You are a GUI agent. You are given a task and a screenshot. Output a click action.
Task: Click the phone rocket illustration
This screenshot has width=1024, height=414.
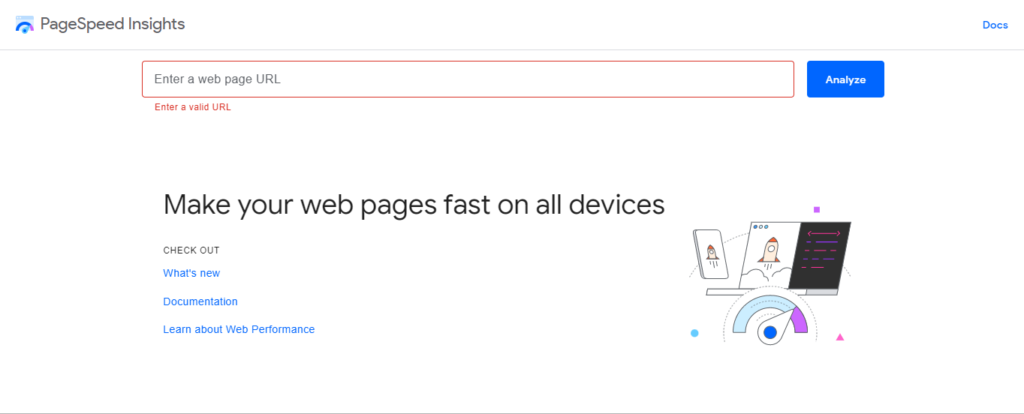[711, 254]
